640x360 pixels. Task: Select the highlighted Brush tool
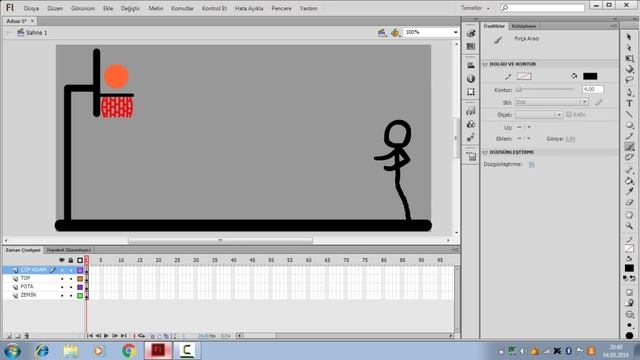click(x=629, y=147)
